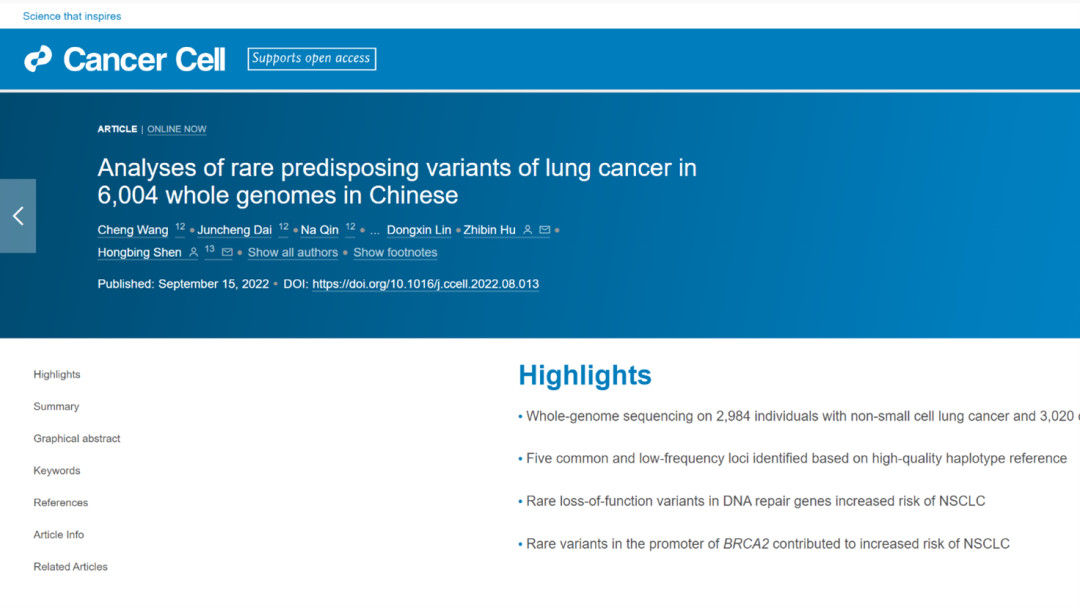Jump to Highlights section in sidebar
This screenshot has height=608, width=1080.
pos(57,375)
